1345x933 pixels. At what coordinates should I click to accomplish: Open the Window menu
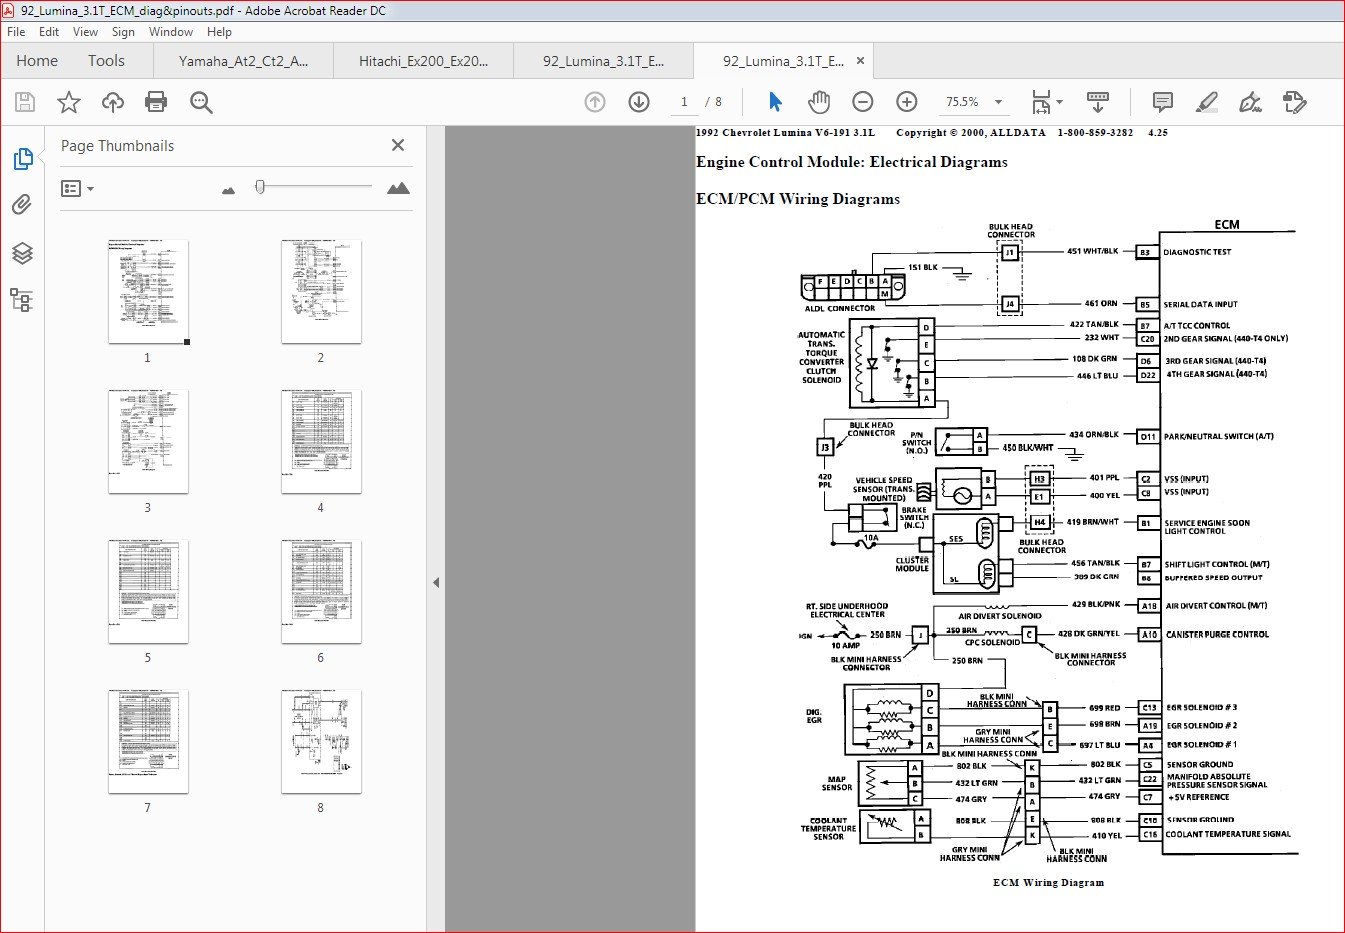tap(171, 32)
